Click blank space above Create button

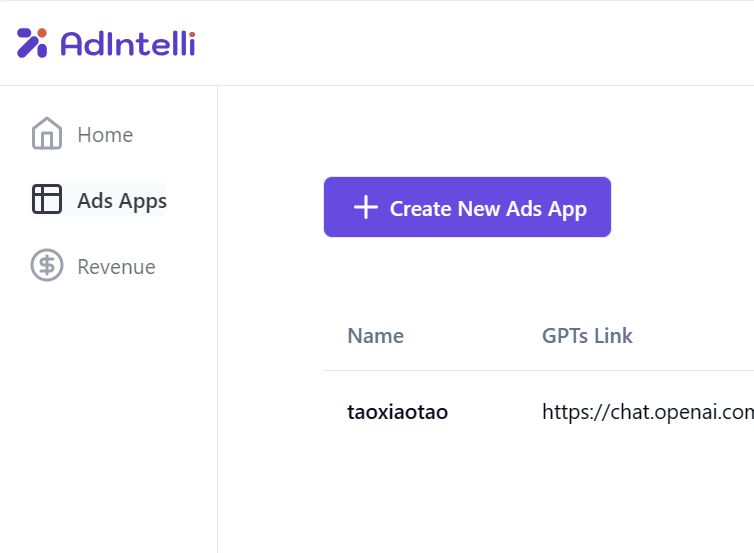(x=486, y=132)
